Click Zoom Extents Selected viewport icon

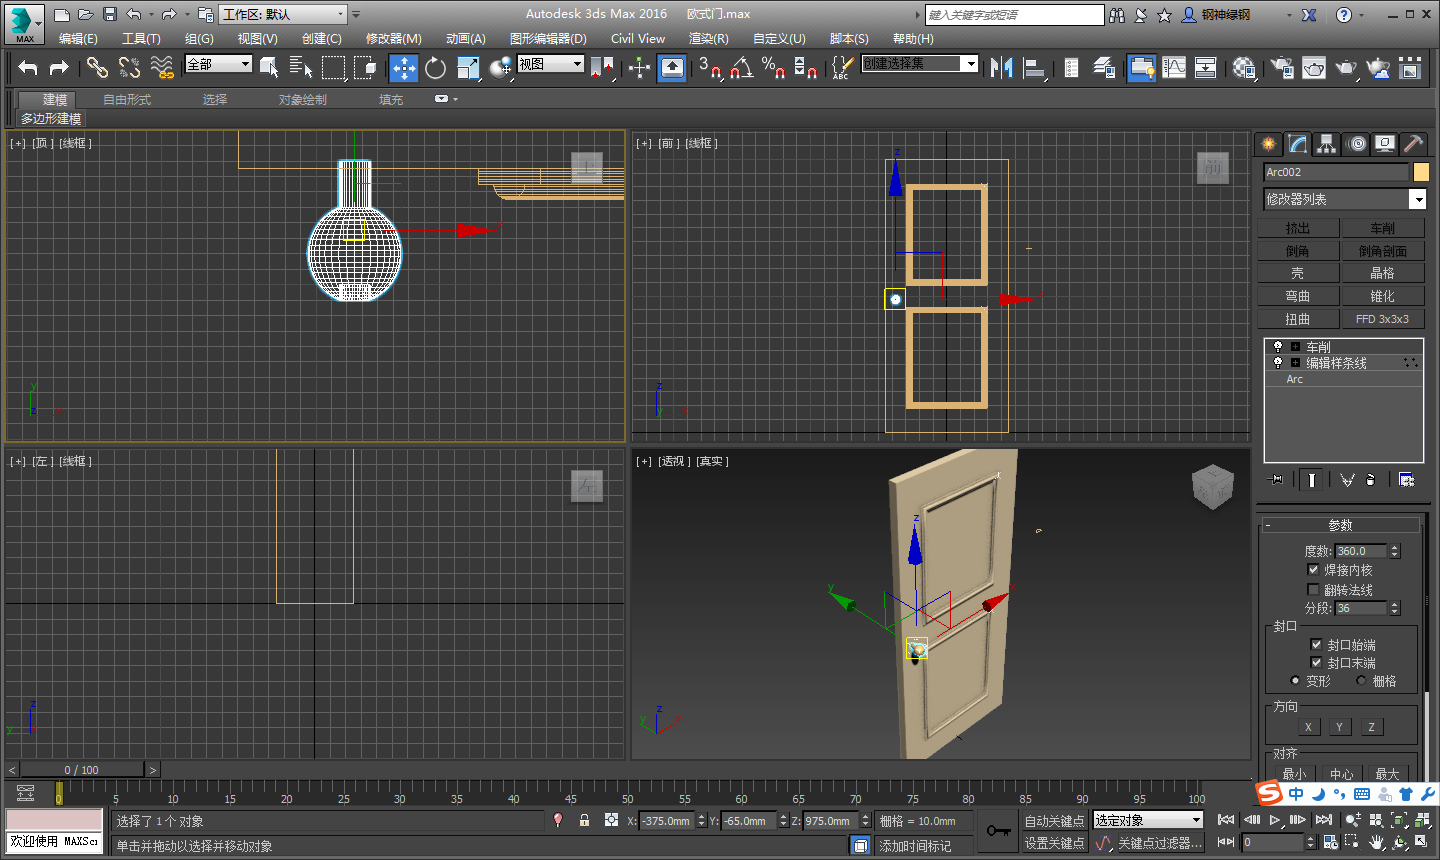coord(1398,820)
